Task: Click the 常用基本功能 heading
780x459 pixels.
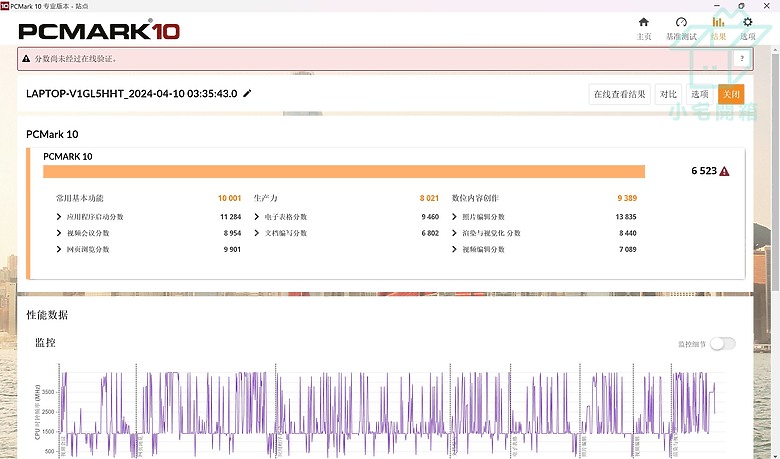Action: tap(80, 198)
